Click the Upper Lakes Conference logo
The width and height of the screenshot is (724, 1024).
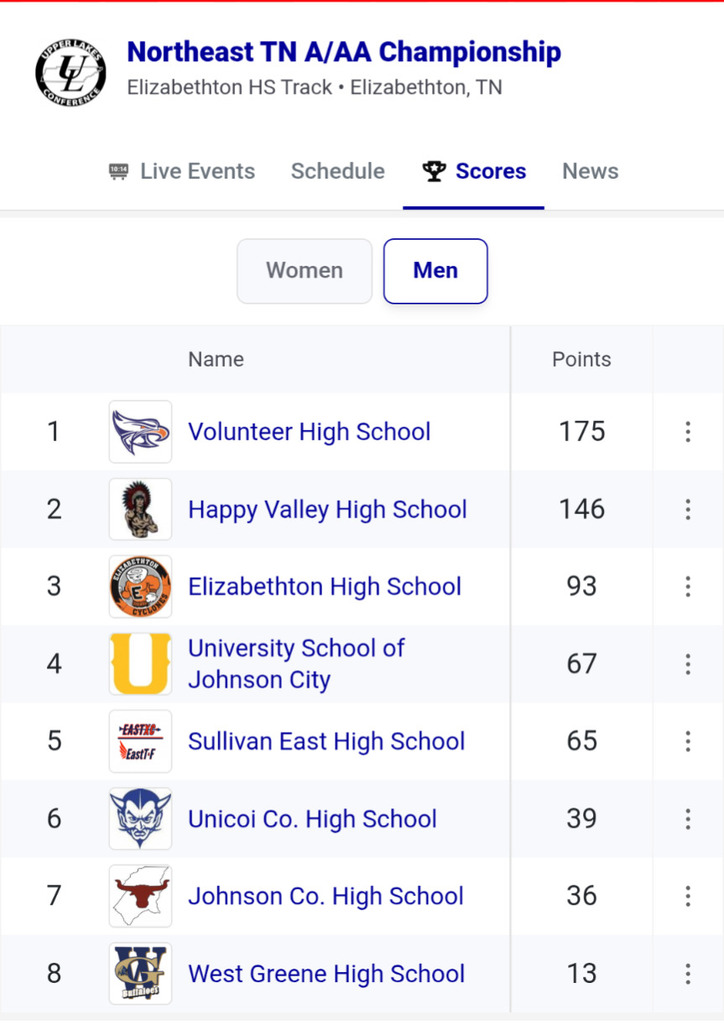coord(70,73)
